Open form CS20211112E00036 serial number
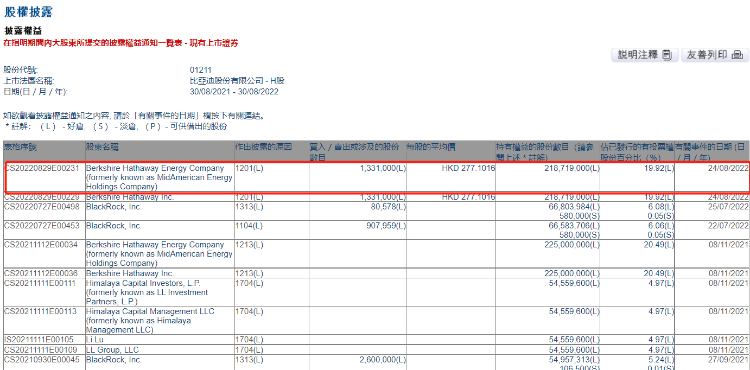 tap(41, 273)
